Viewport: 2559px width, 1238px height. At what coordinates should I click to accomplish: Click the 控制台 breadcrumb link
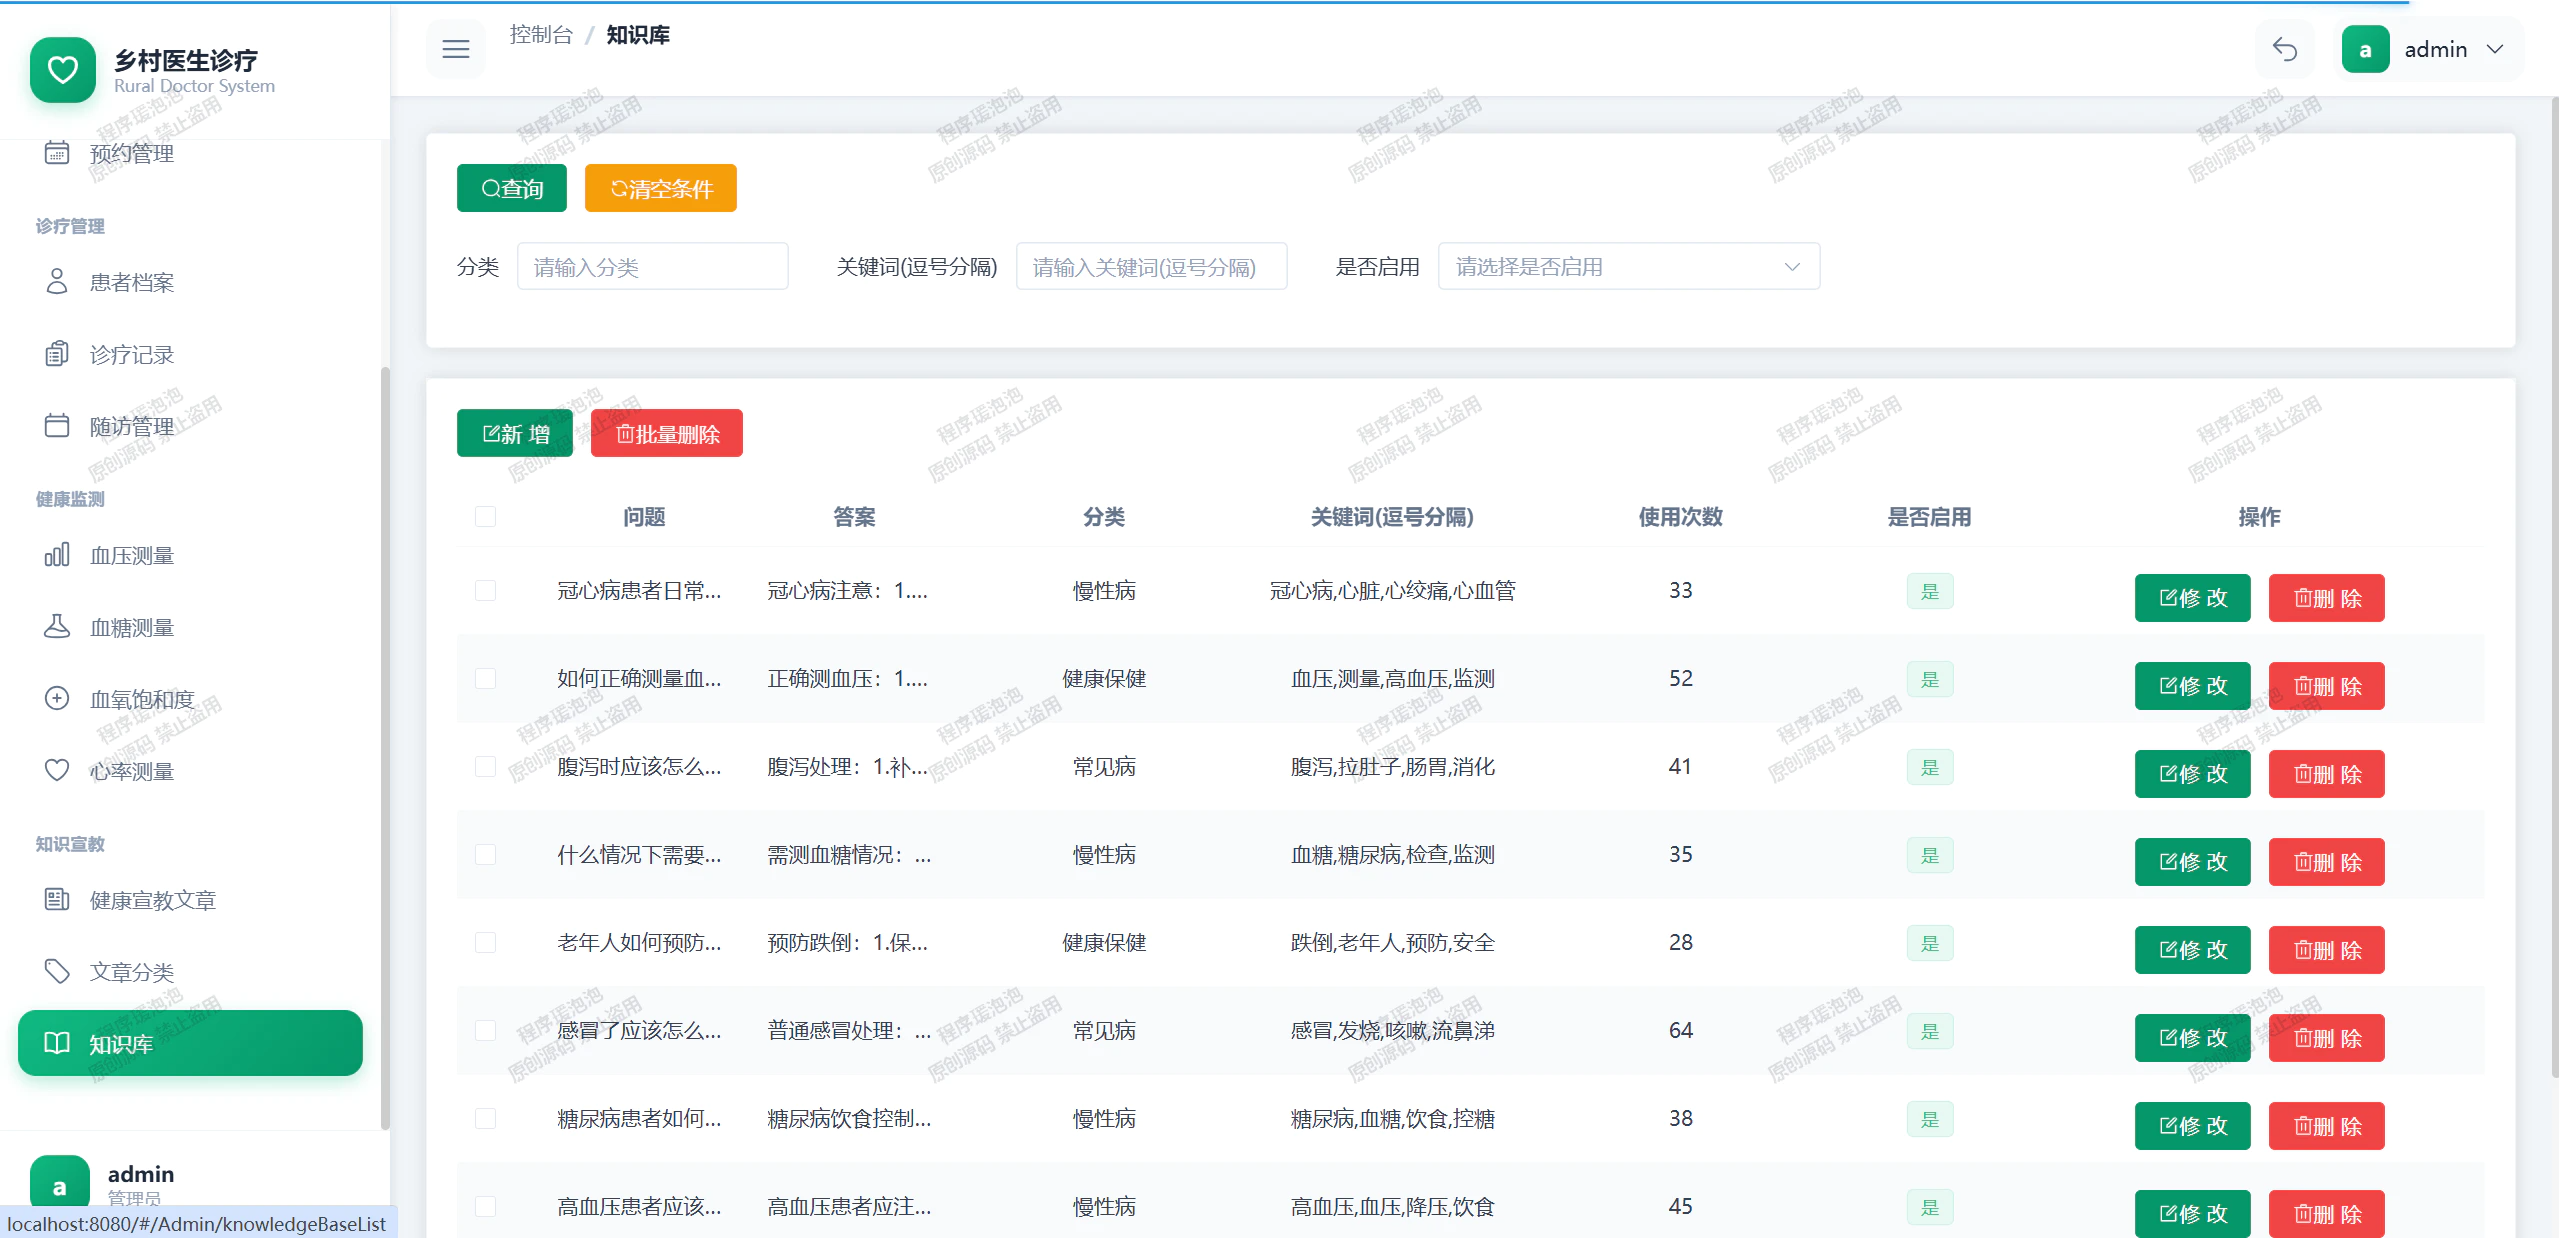pyautogui.click(x=541, y=35)
